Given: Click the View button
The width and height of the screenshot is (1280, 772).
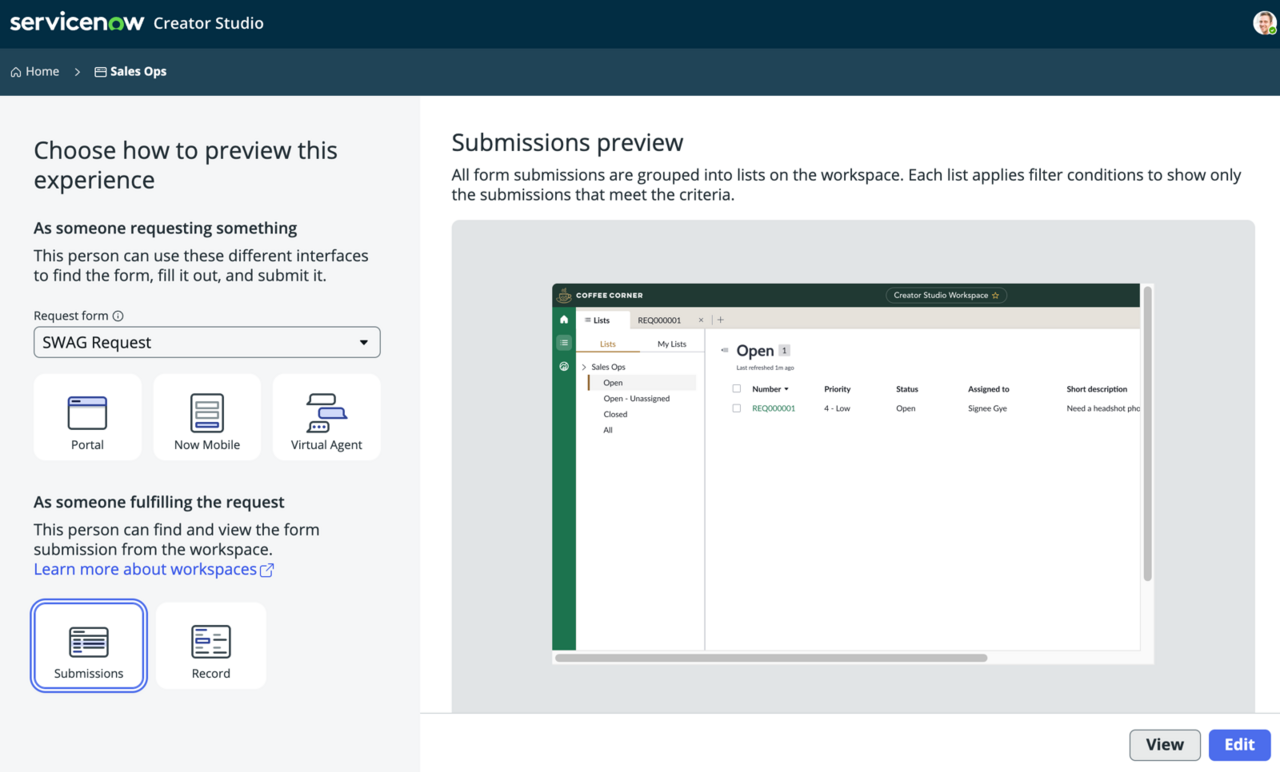Looking at the screenshot, I should 1165,745.
